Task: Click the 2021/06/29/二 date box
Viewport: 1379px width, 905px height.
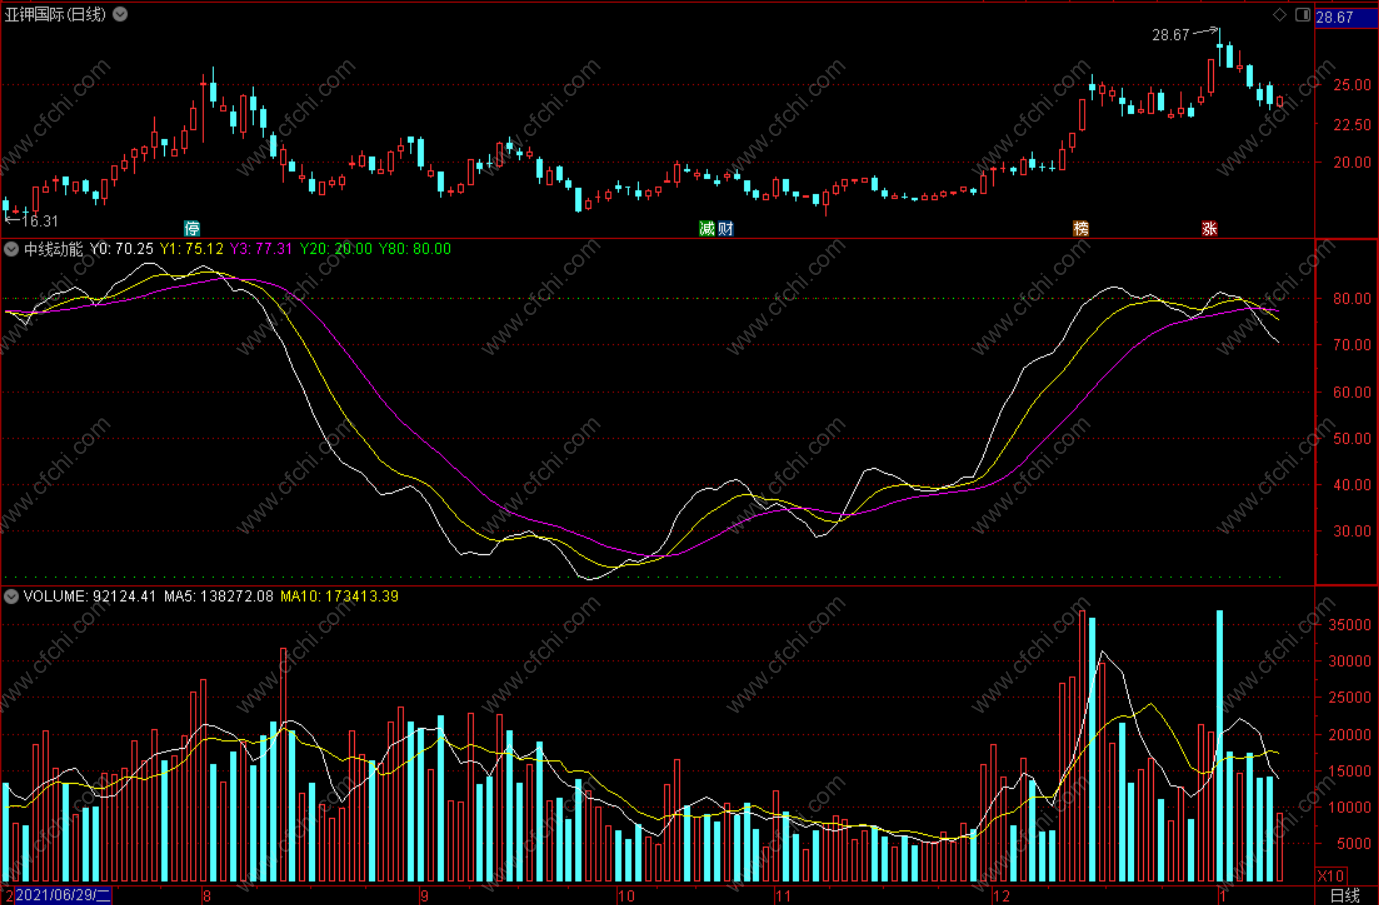Action: [62, 895]
